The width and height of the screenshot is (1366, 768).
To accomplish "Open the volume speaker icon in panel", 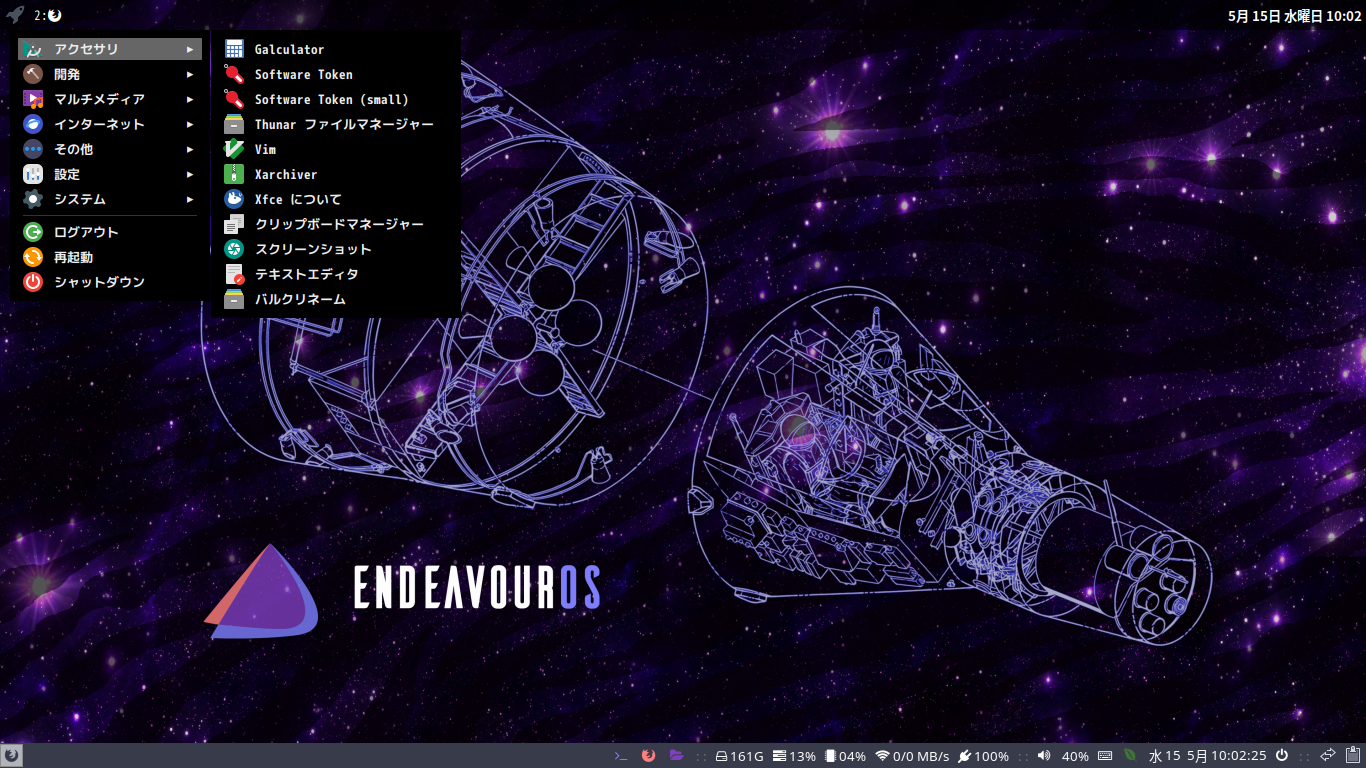I will click(x=1044, y=756).
